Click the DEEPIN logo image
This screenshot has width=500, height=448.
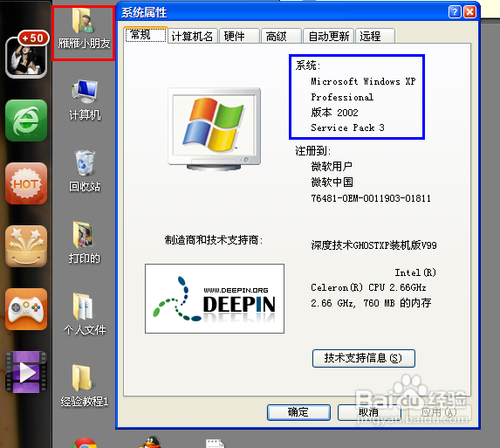pyautogui.click(x=215, y=299)
